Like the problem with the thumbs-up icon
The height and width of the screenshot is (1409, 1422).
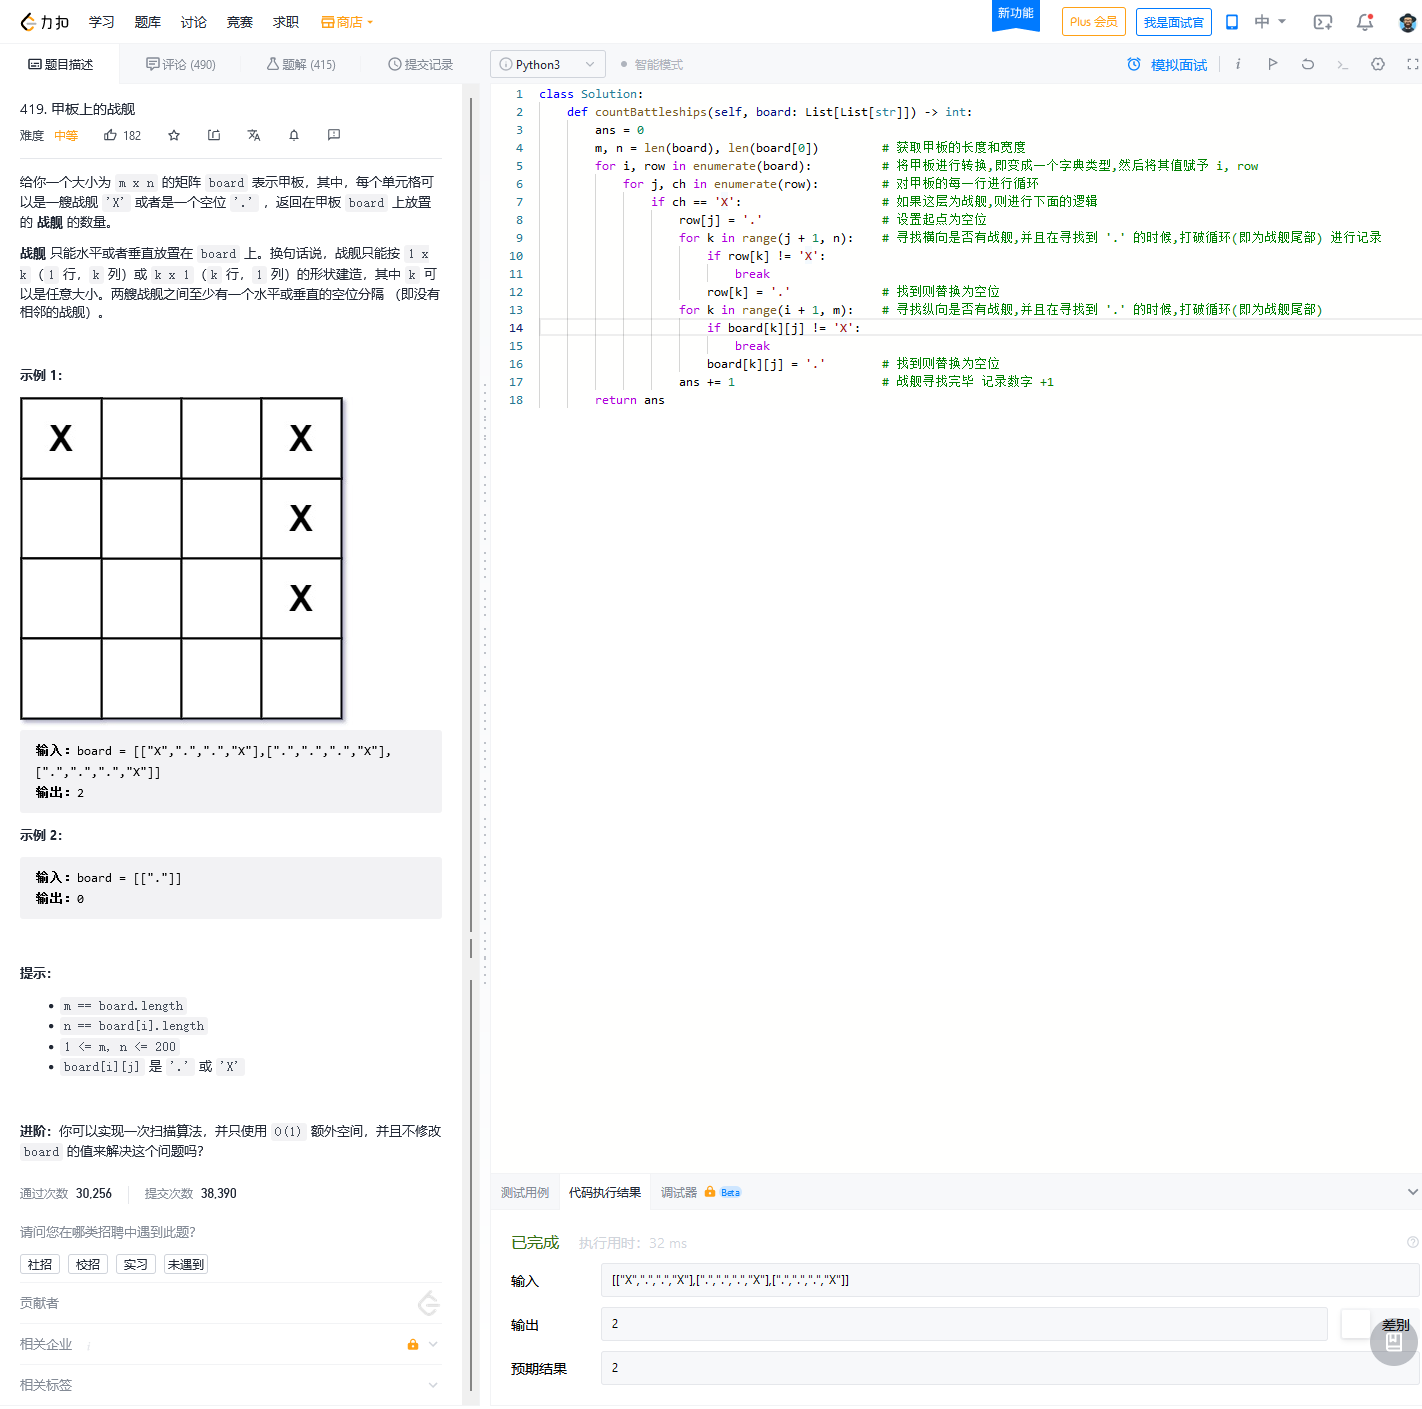click(x=110, y=135)
